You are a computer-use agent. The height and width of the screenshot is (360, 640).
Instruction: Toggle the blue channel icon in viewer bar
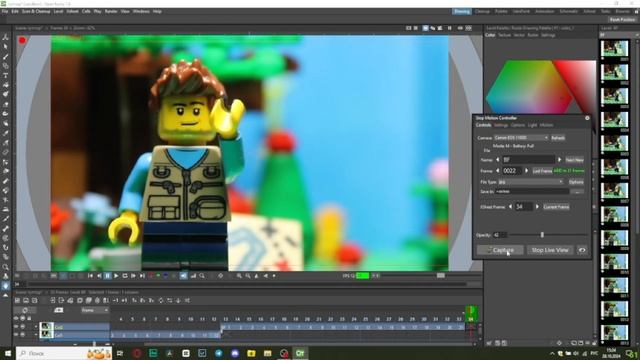[x=166, y=276]
